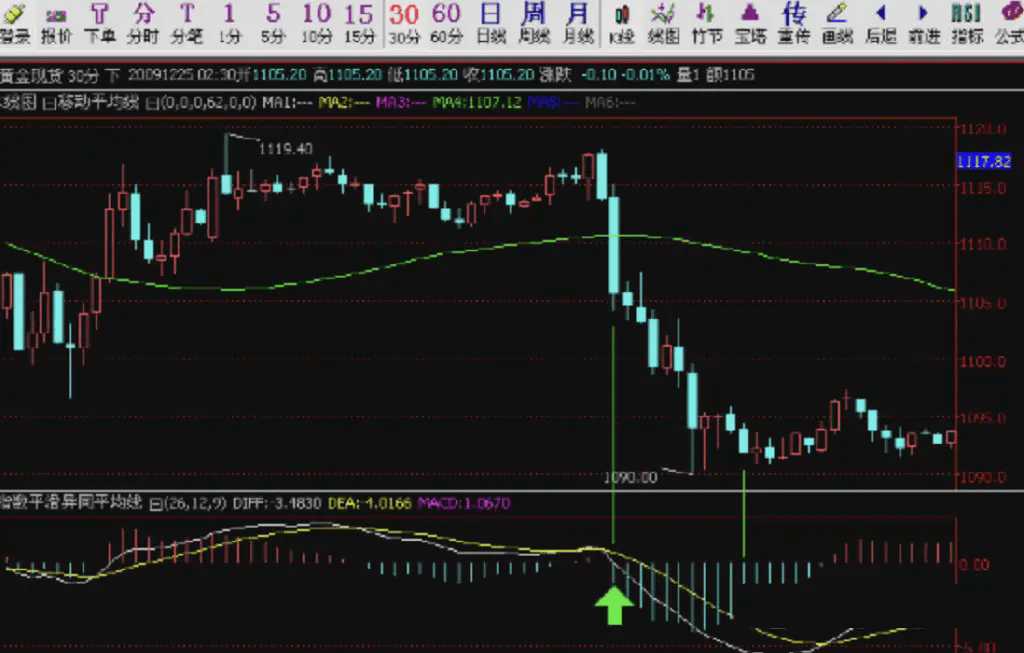This screenshot has width=1024, height=653.
Task: Select the 分时 time-sharing view
Action: click(143, 23)
